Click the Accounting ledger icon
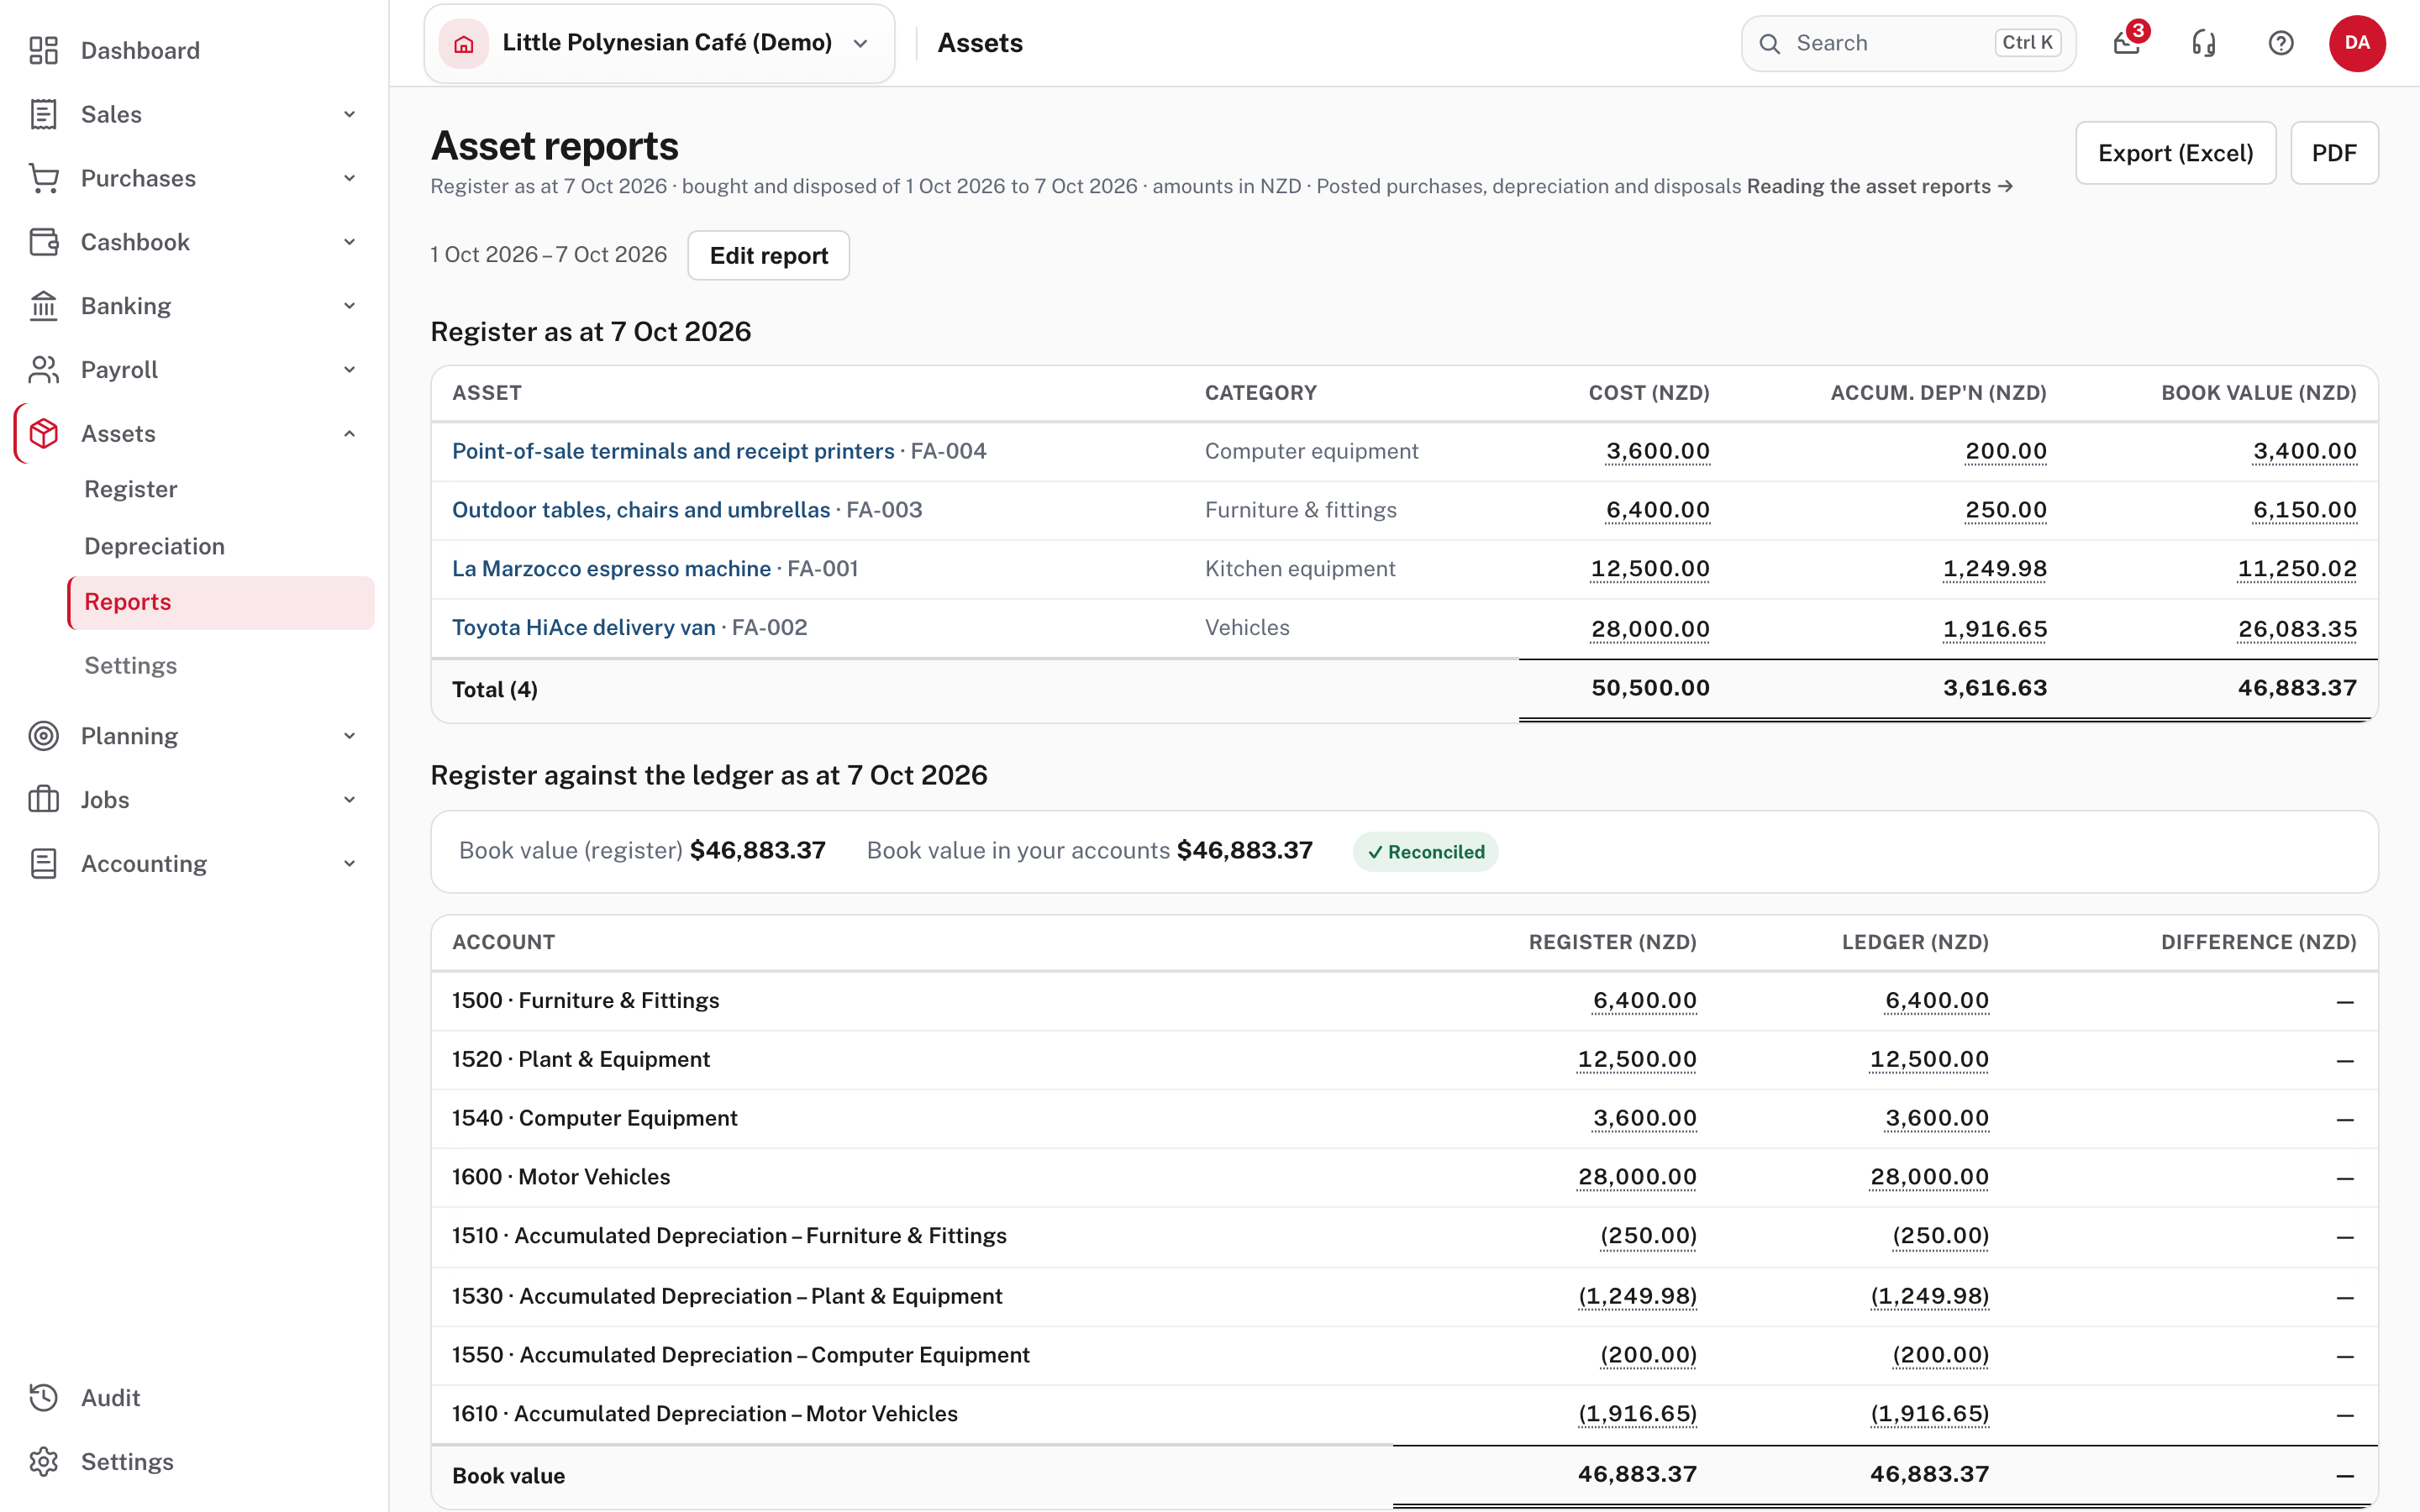The width and height of the screenshot is (2420, 1512). [x=43, y=864]
